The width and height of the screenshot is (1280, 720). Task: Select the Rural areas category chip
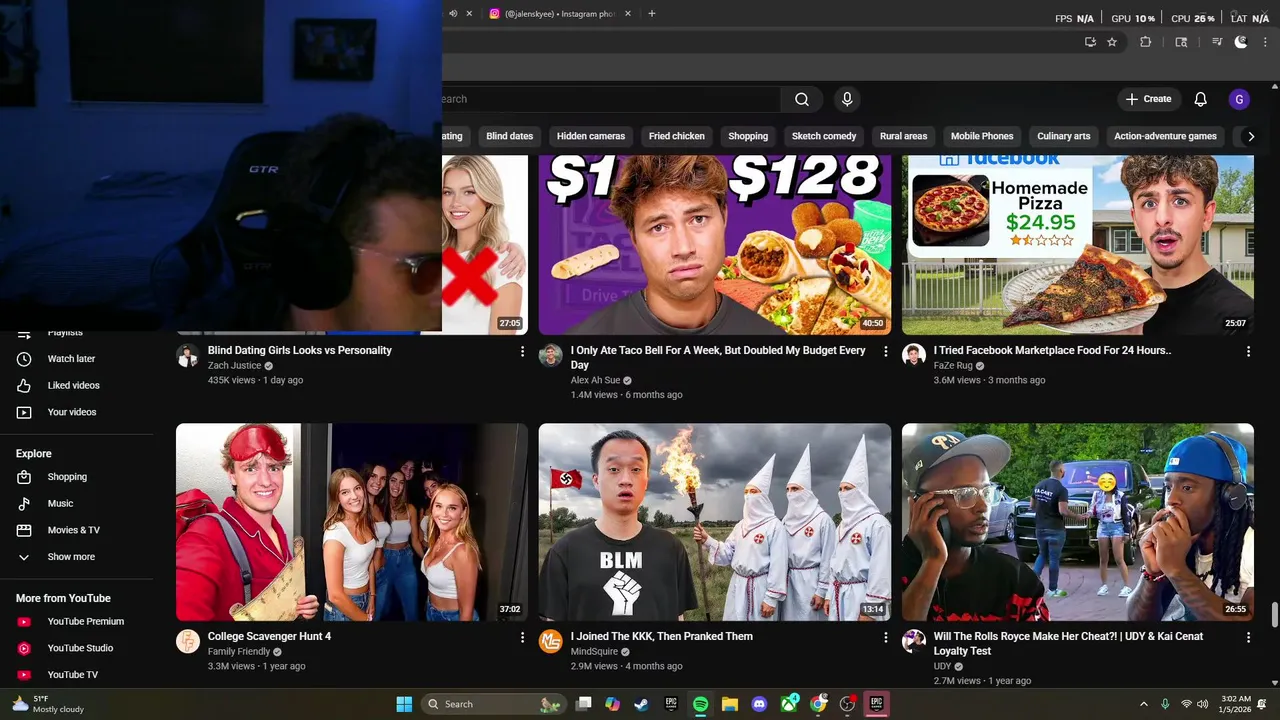tap(904, 136)
